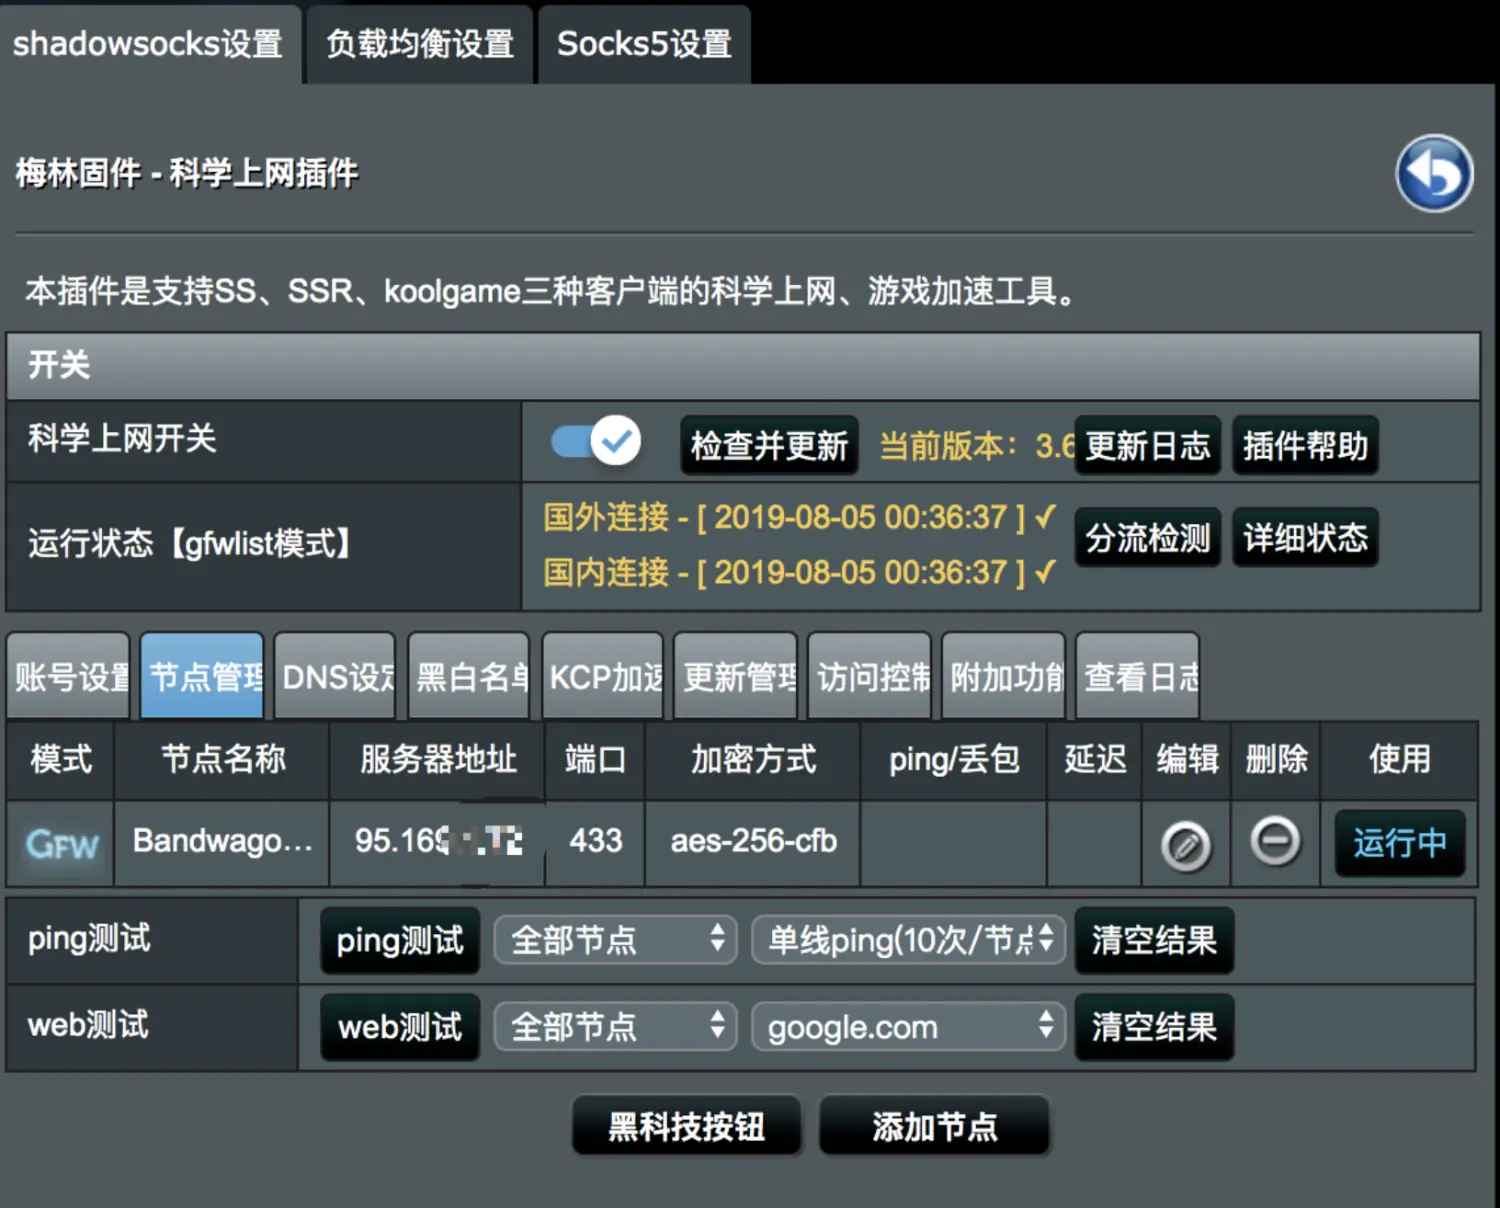Open the 访问控制 sub-tab
The width and height of the screenshot is (1500, 1208).
(x=870, y=676)
